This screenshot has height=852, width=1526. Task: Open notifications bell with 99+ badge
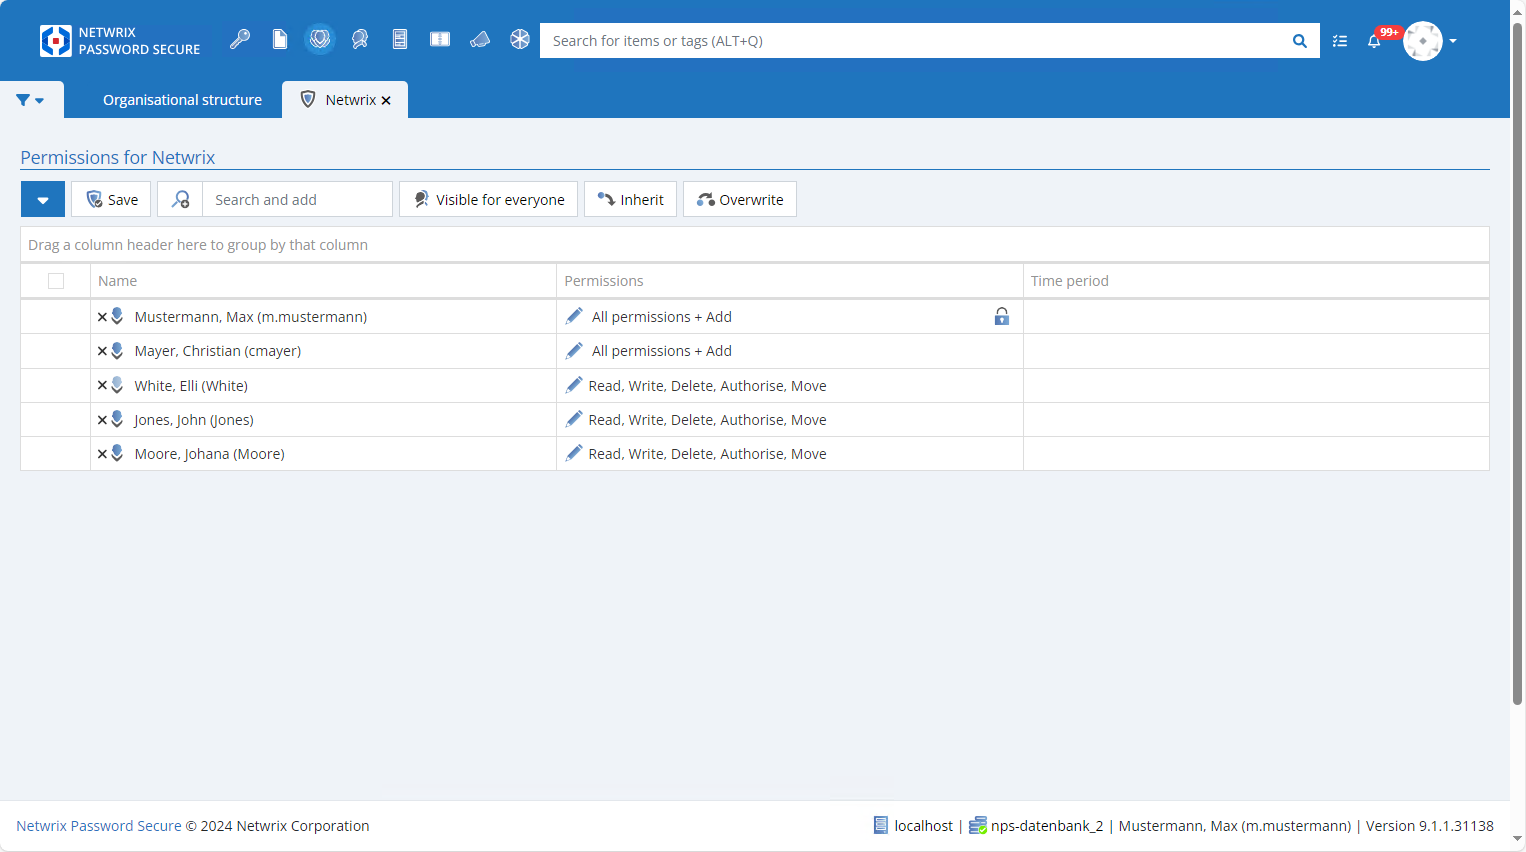point(1375,41)
